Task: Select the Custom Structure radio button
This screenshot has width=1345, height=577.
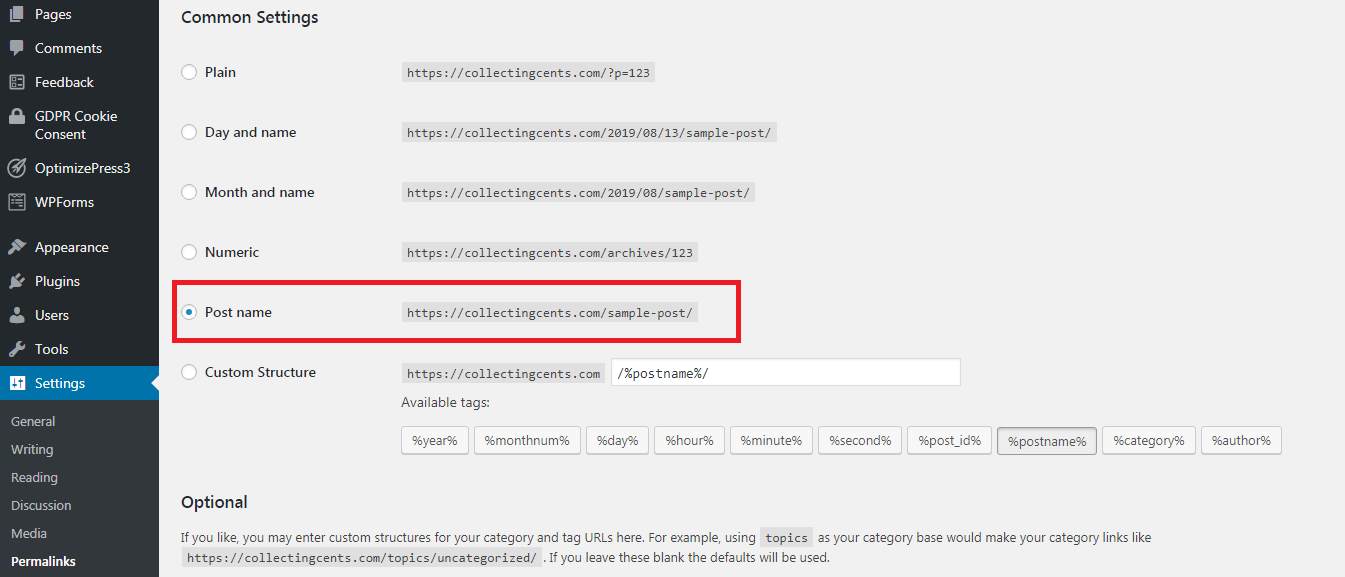Action: click(189, 372)
